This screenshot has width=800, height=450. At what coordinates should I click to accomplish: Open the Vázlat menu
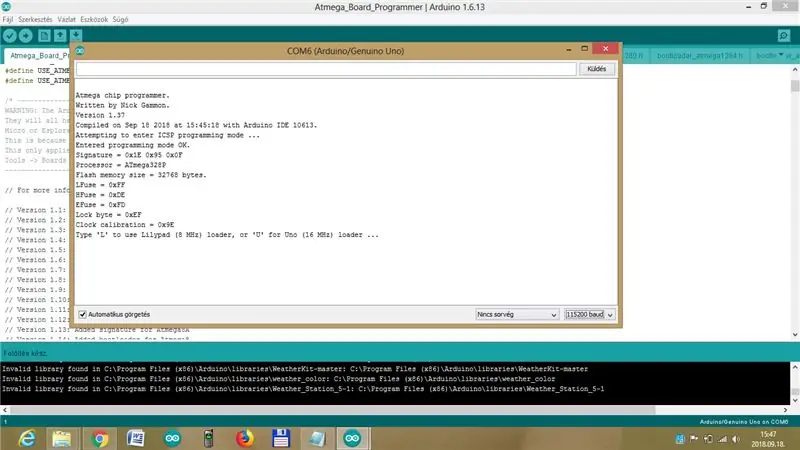[x=66, y=19]
